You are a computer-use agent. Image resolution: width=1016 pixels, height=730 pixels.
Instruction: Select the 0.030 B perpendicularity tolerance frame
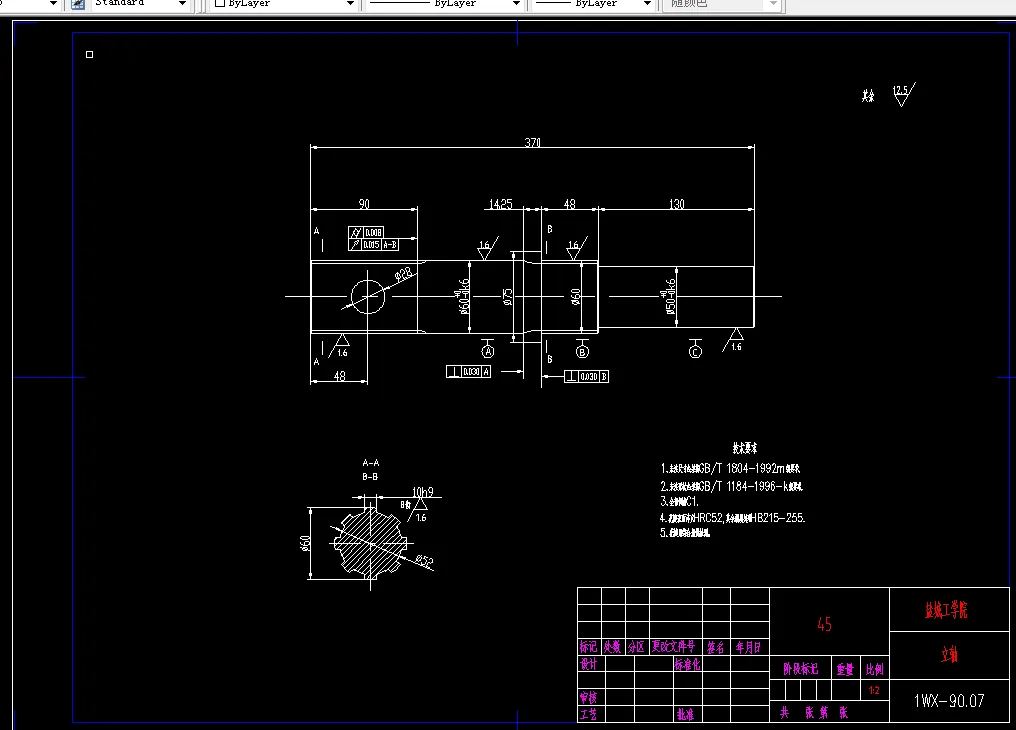click(586, 376)
